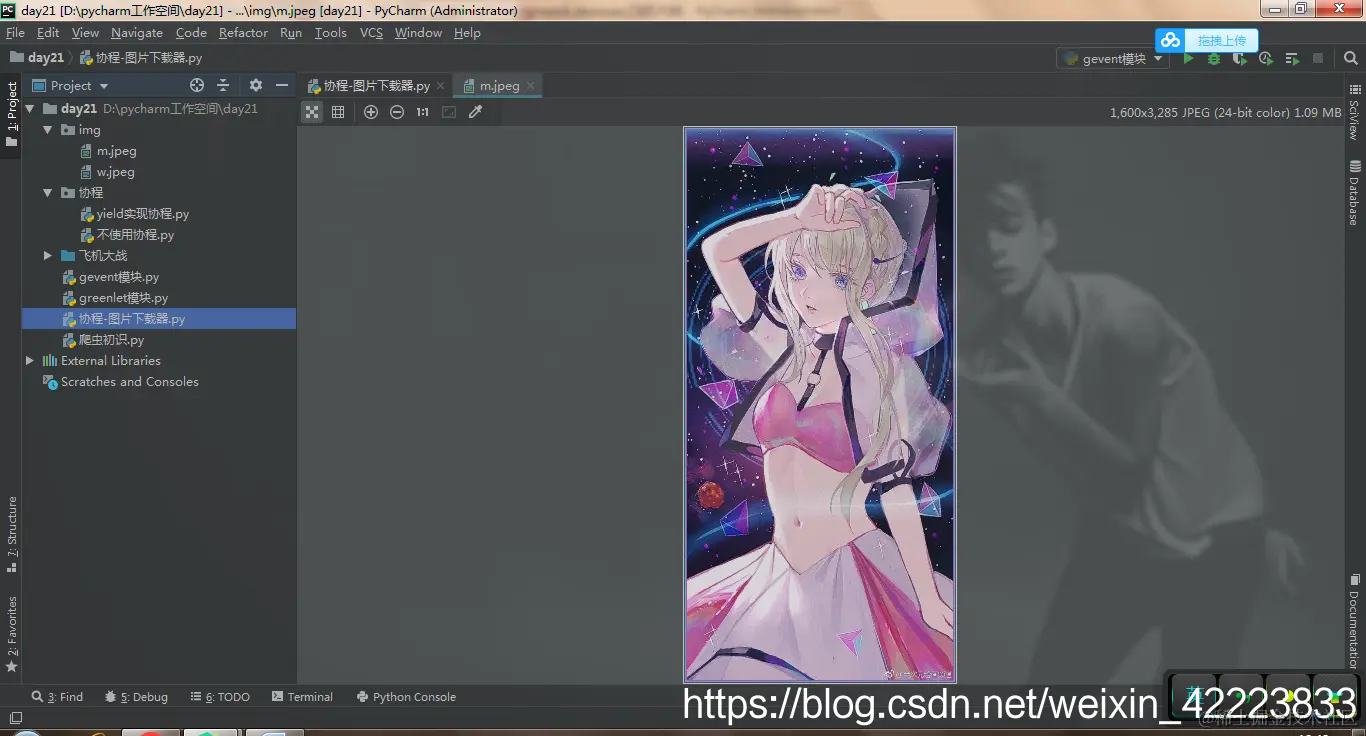Collapse the day21 root folder
Image resolution: width=1366 pixels, height=736 pixels.
coord(30,109)
